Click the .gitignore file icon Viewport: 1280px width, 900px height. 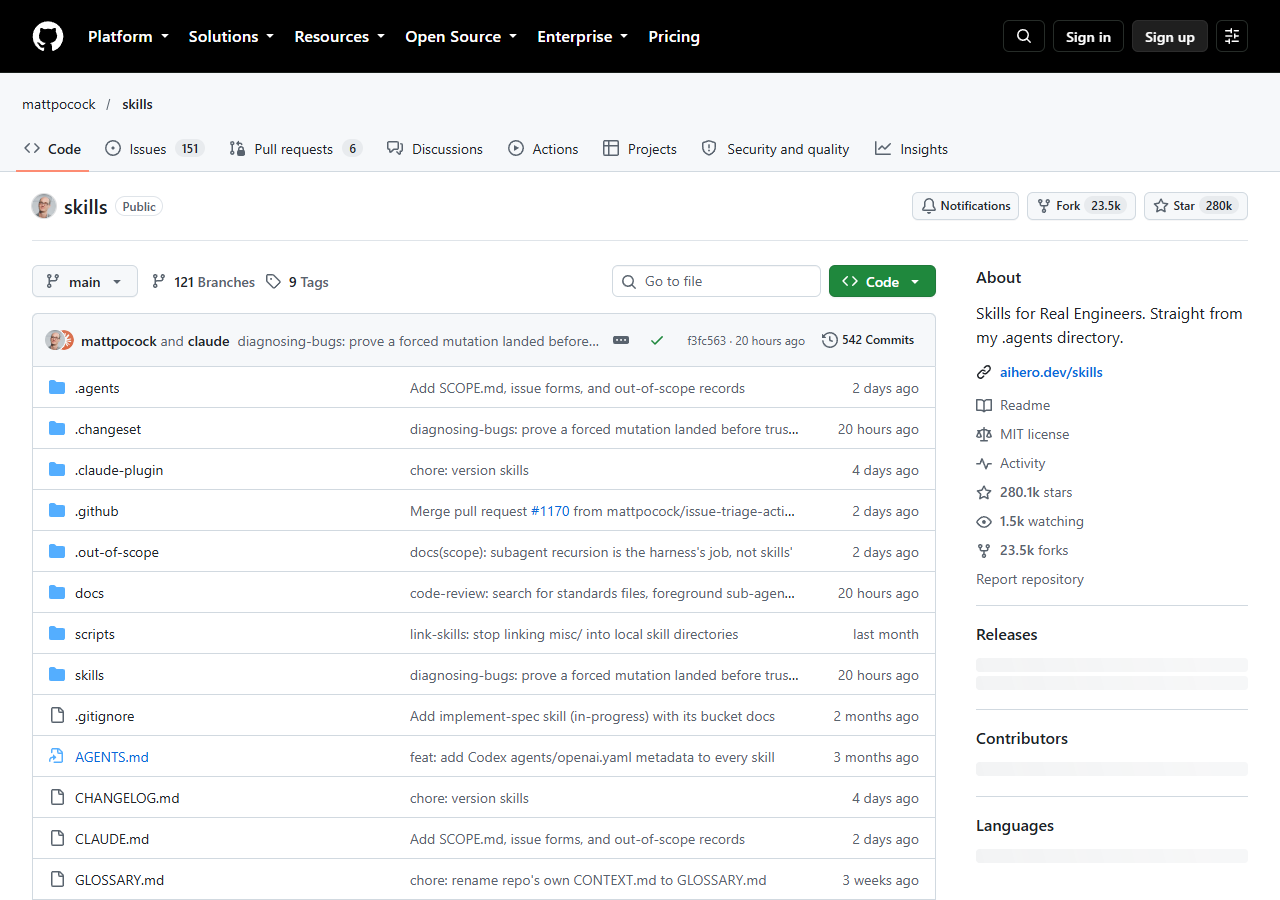pyautogui.click(x=57, y=716)
